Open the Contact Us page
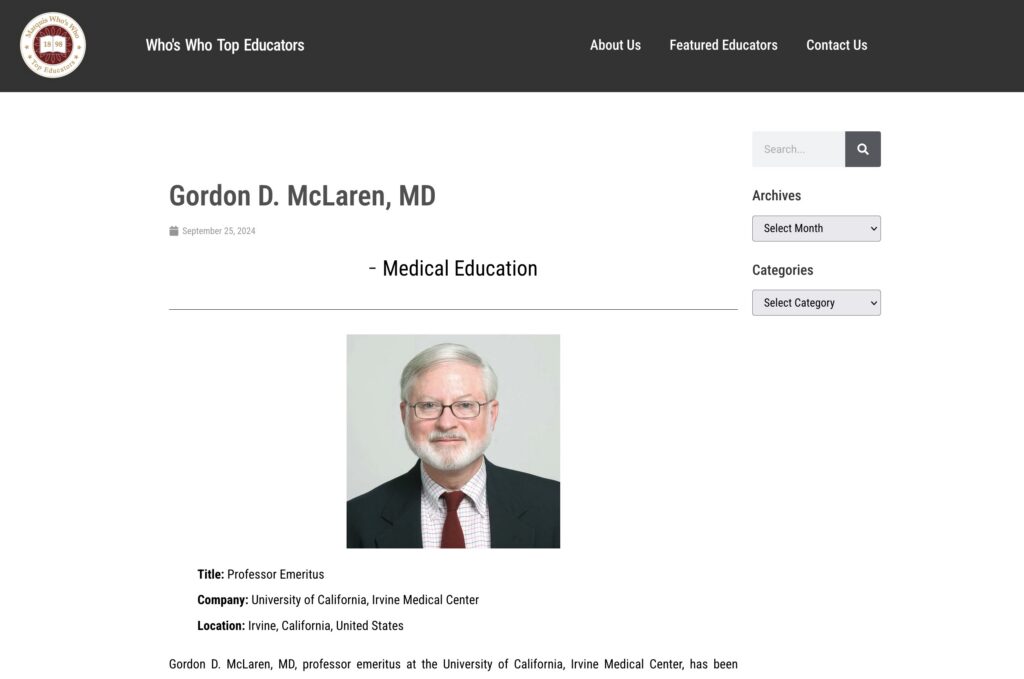1024x679 pixels. point(837,45)
